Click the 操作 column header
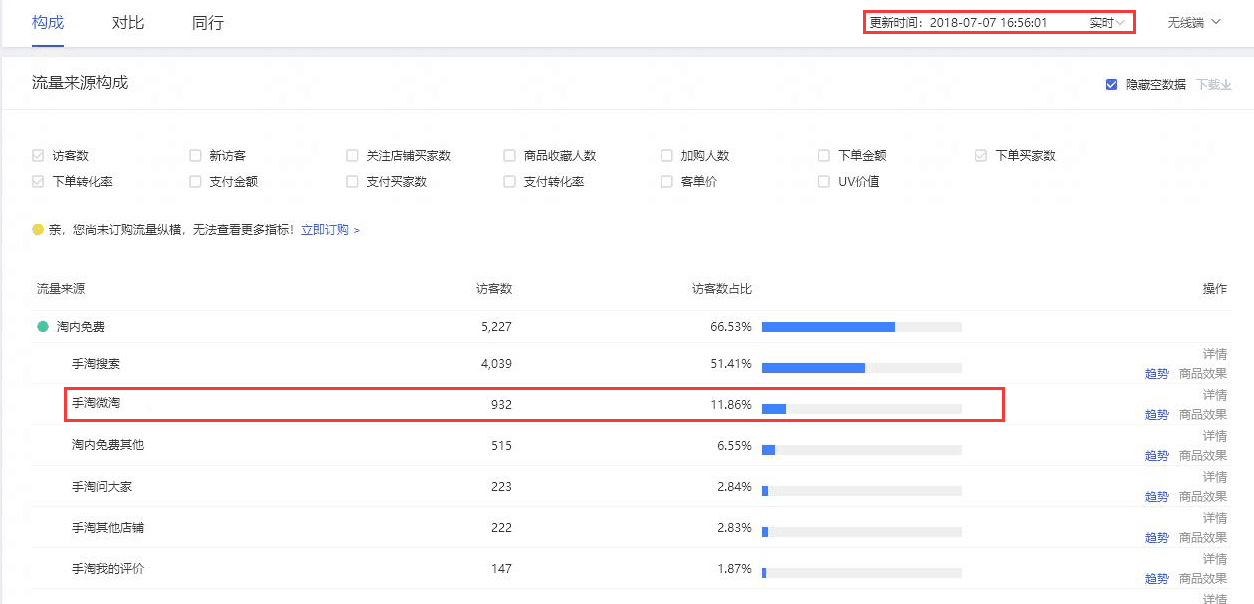 (1215, 289)
